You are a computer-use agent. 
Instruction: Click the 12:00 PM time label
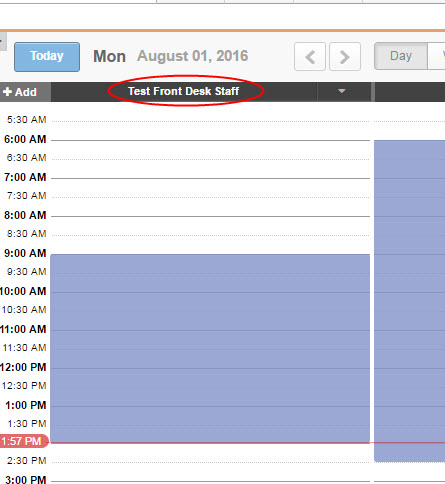tap(23, 367)
